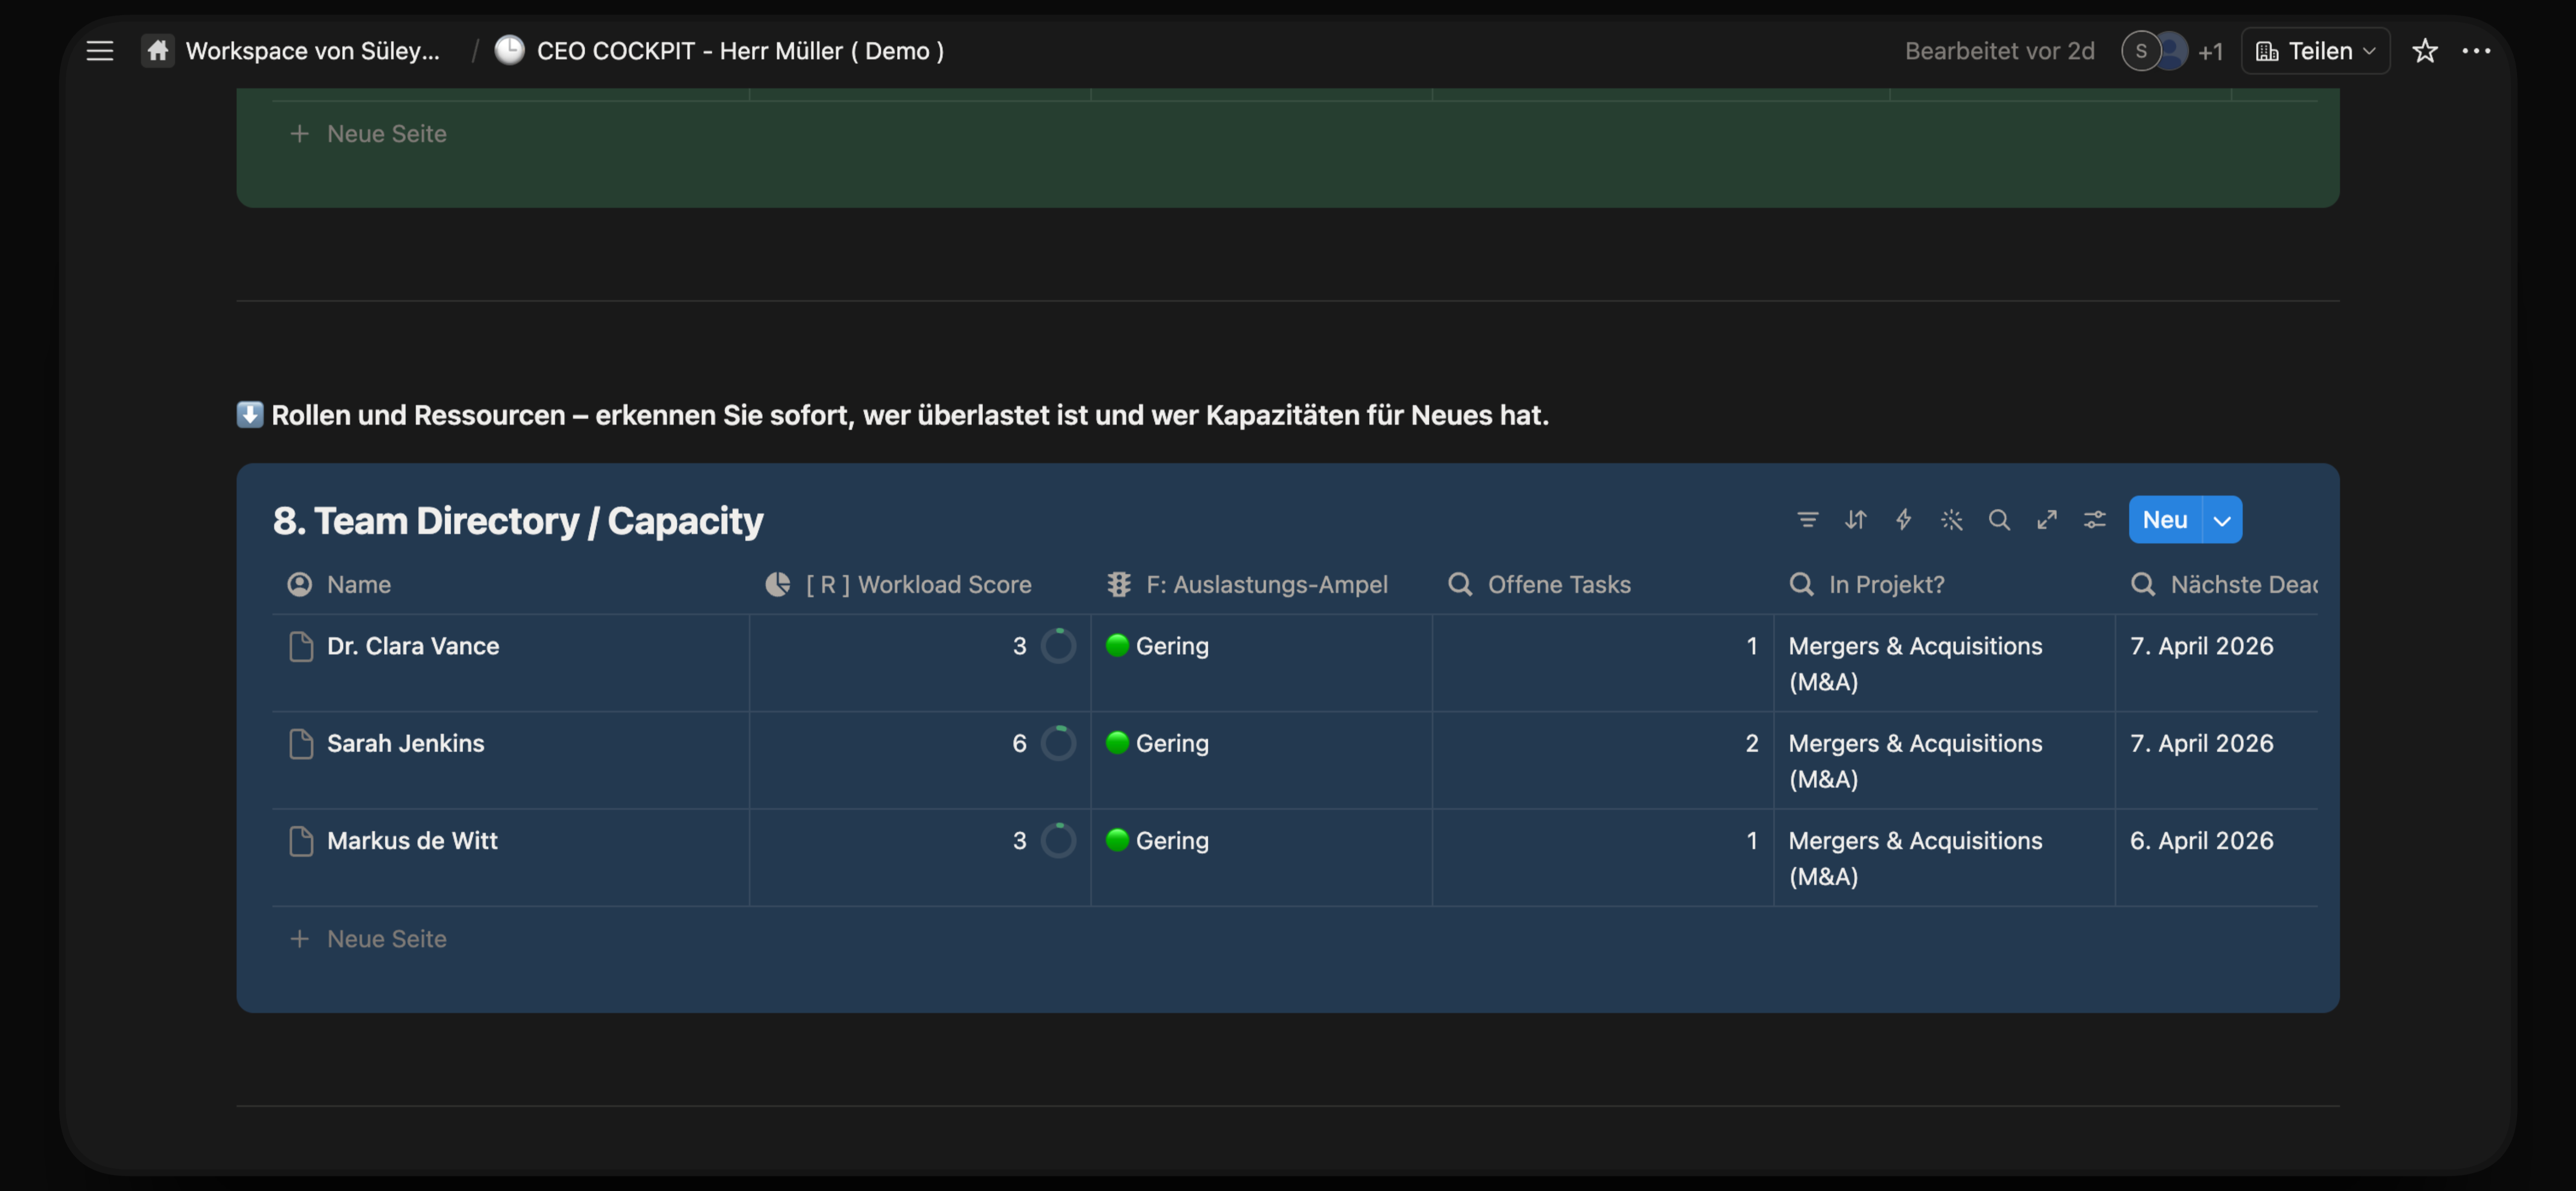The width and height of the screenshot is (2576, 1191).
Task: Click the workspace home icon
Action: pyautogui.click(x=158, y=50)
